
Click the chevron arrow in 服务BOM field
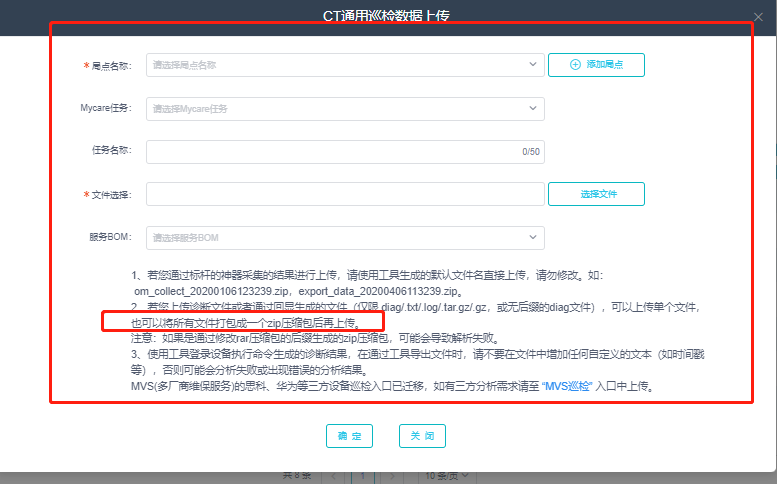pyautogui.click(x=533, y=237)
